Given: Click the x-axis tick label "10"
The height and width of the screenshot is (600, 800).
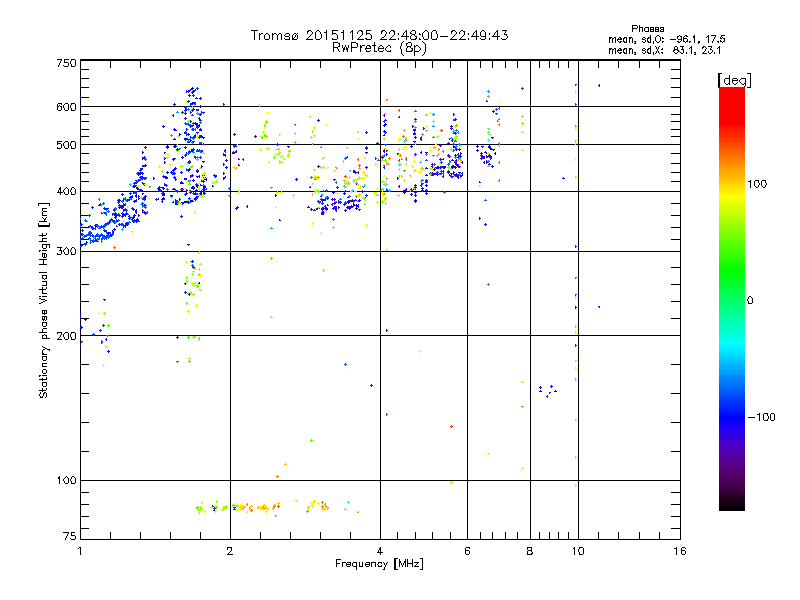Looking at the screenshot, I should point(578,551).
